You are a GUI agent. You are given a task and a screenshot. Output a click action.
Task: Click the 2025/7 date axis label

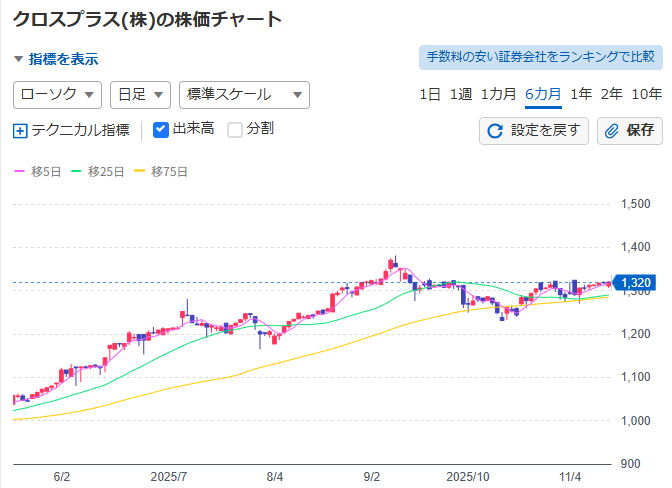[169, 477]
